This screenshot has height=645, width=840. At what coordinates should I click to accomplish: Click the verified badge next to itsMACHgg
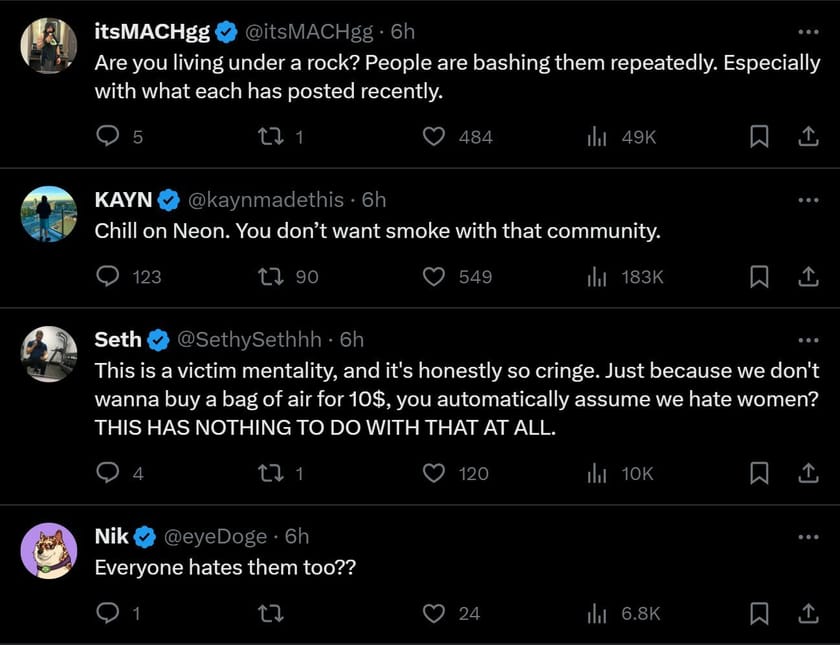224,31
